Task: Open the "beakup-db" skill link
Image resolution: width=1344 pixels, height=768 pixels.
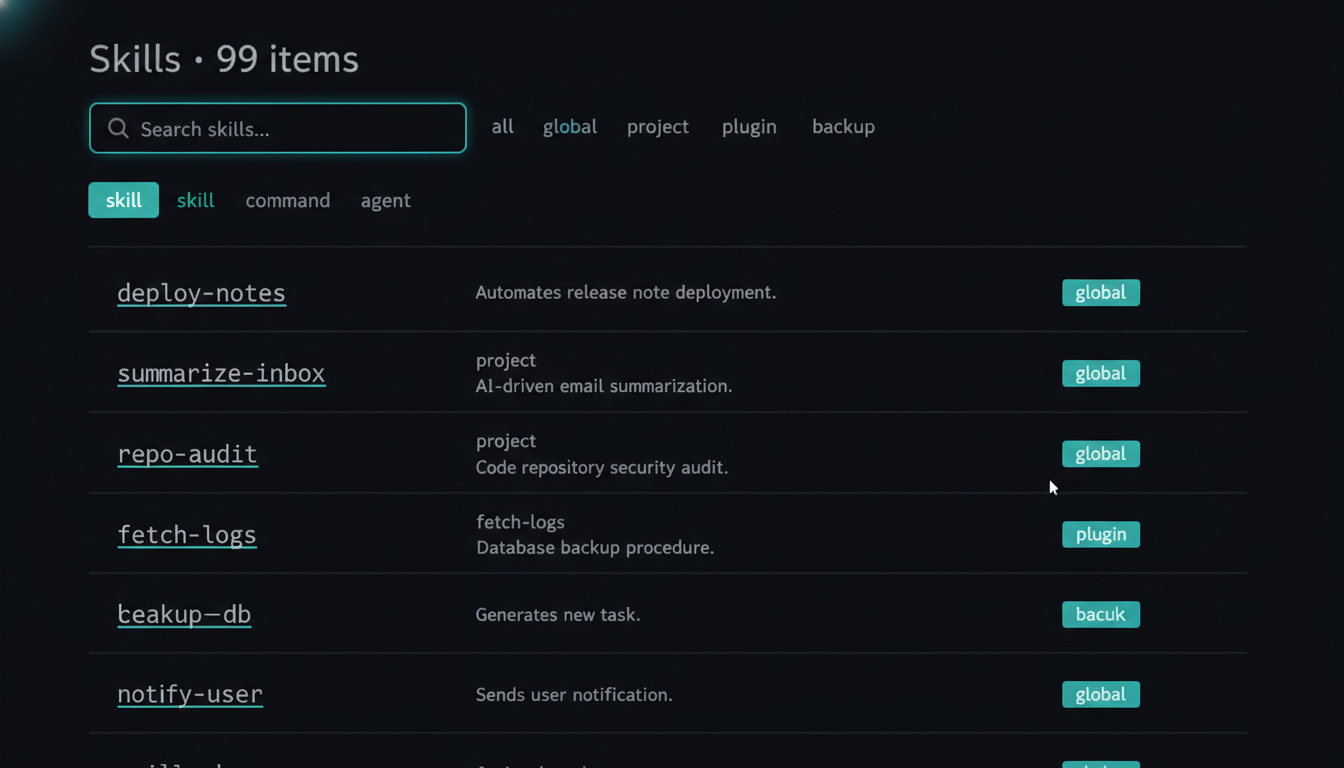Action: [184, 614]
